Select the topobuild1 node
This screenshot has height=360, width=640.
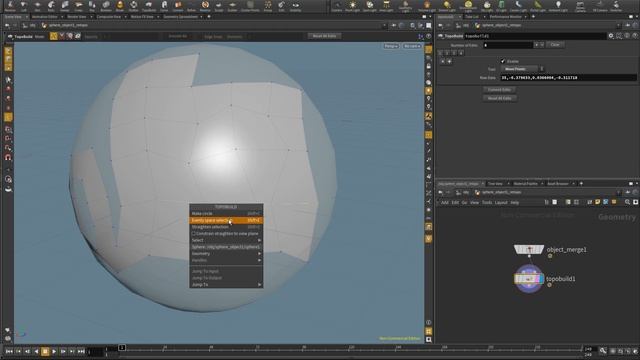coord(529,279)
